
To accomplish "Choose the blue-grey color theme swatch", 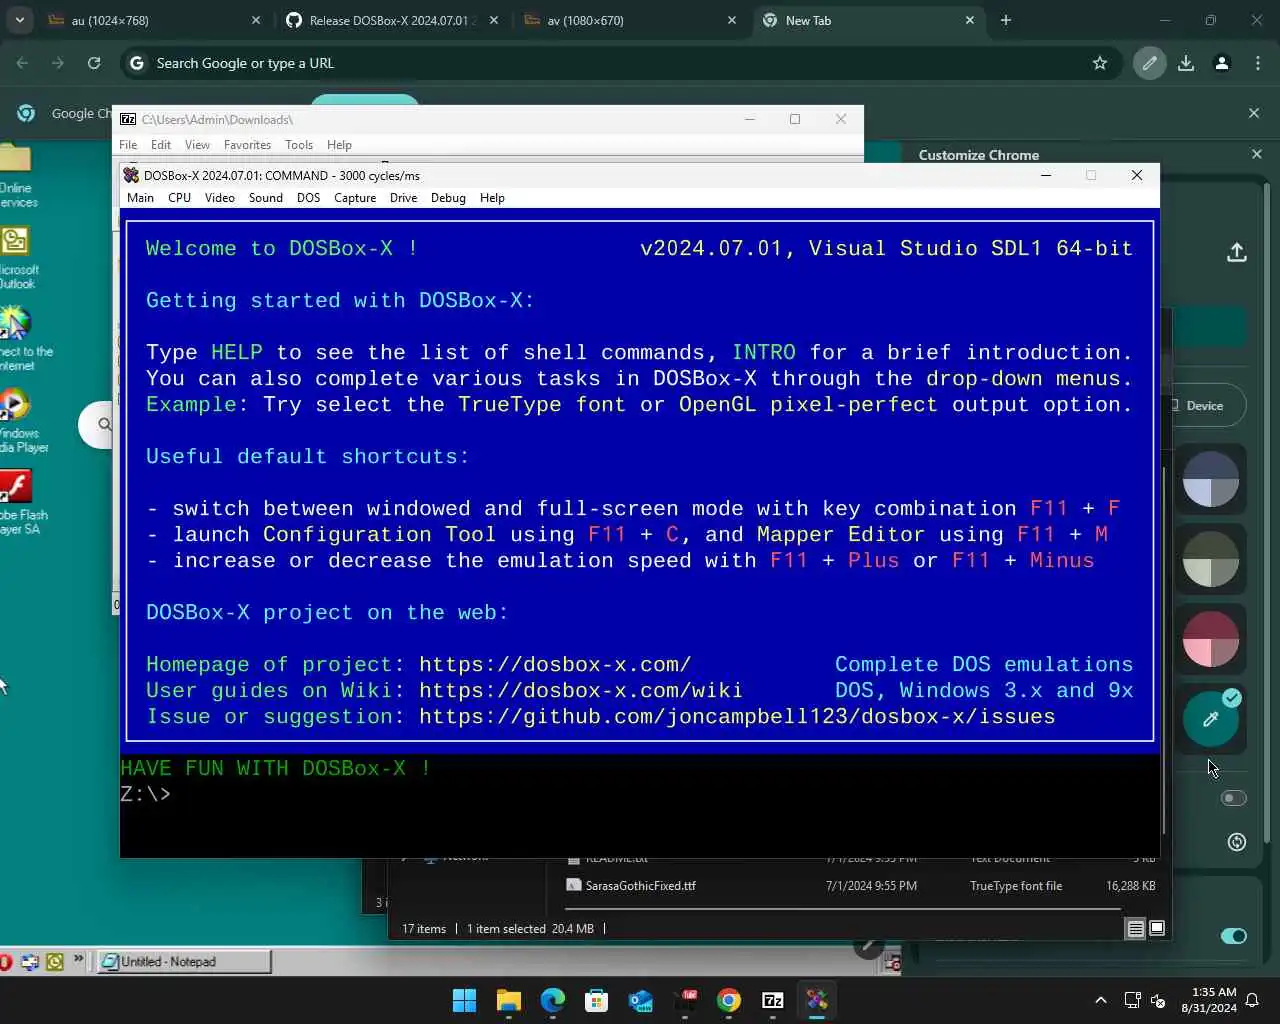I will click(x=1211, y=479).
